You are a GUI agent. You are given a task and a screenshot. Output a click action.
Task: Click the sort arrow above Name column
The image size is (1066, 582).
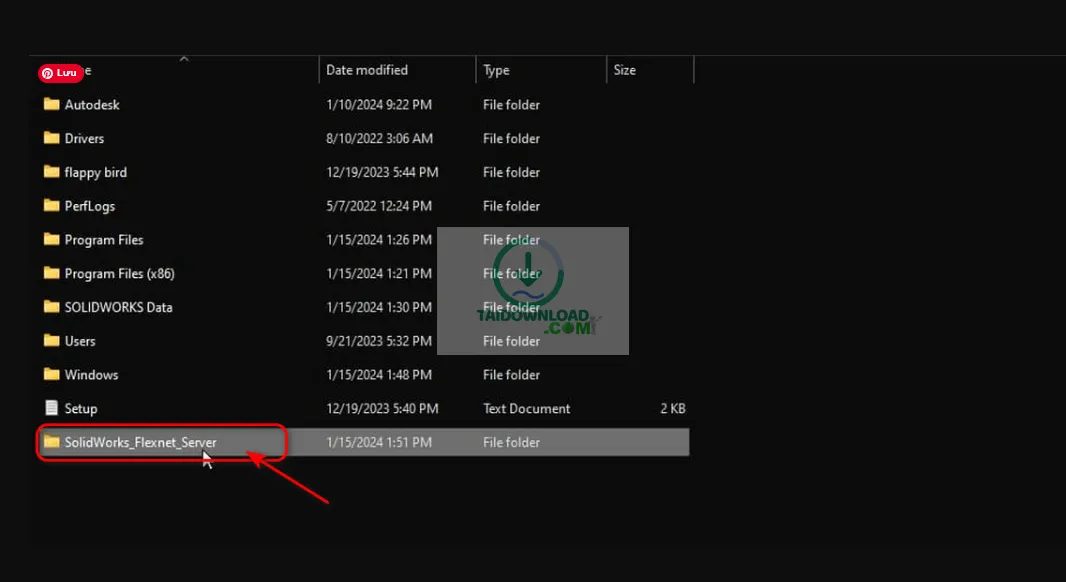coord(184,59)
